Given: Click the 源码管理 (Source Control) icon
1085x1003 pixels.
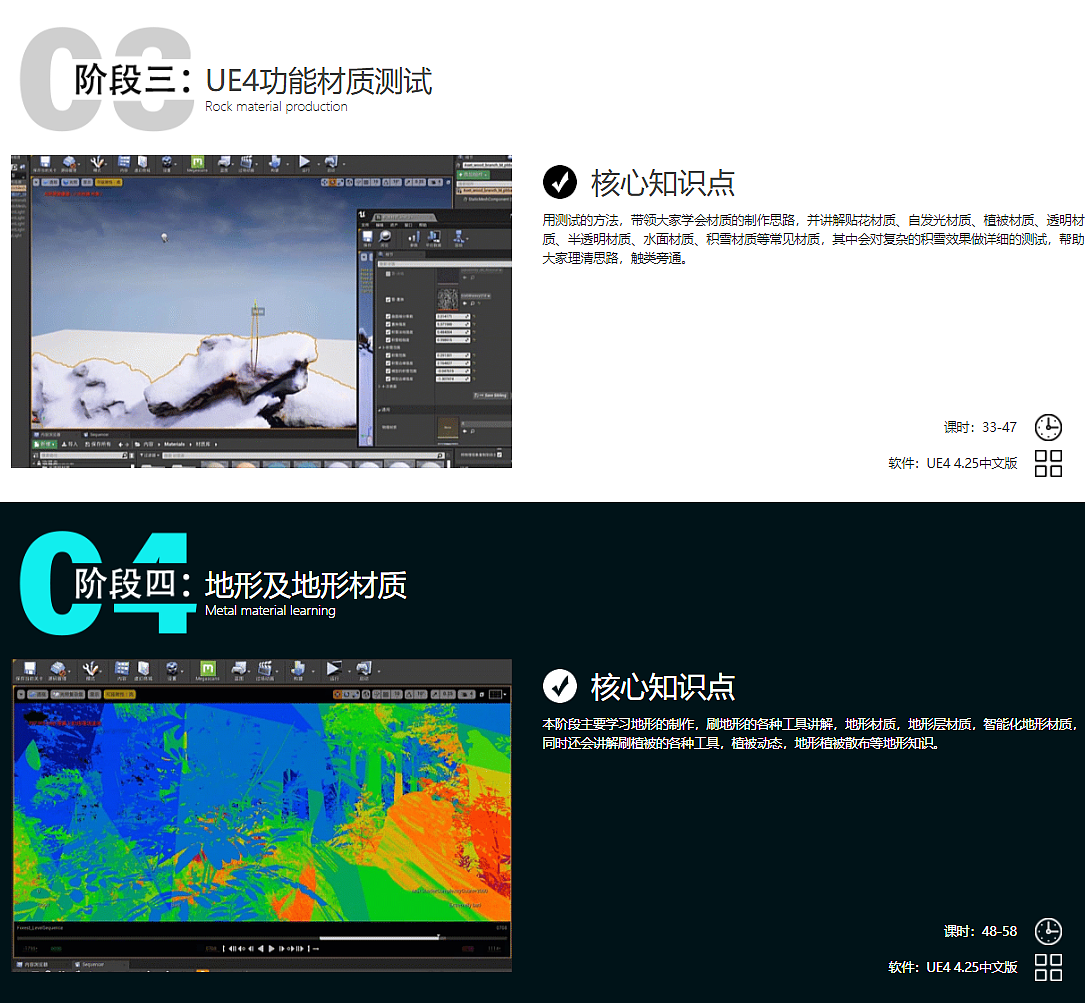Looking at the screenshot, I should pos(57,670).
